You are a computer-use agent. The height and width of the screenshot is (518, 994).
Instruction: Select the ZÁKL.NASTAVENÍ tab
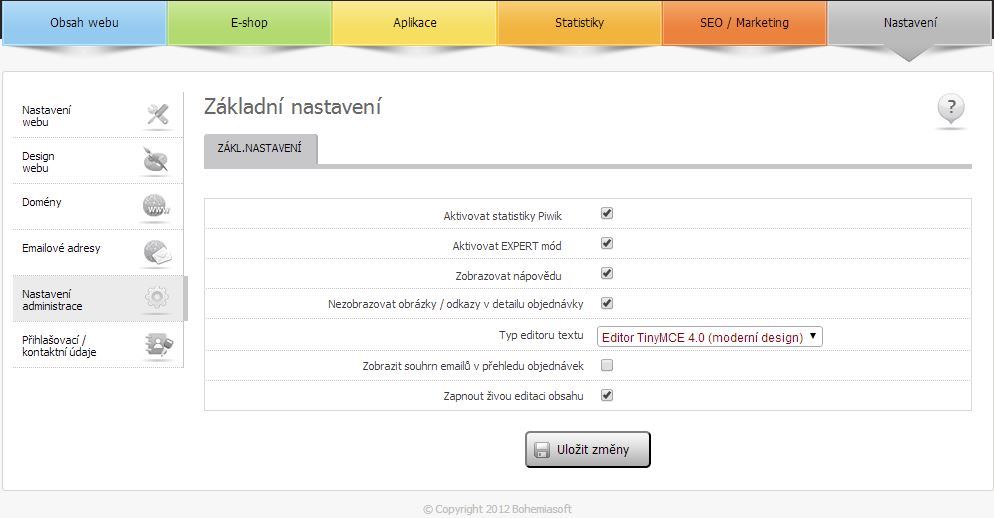click(260, 149)
